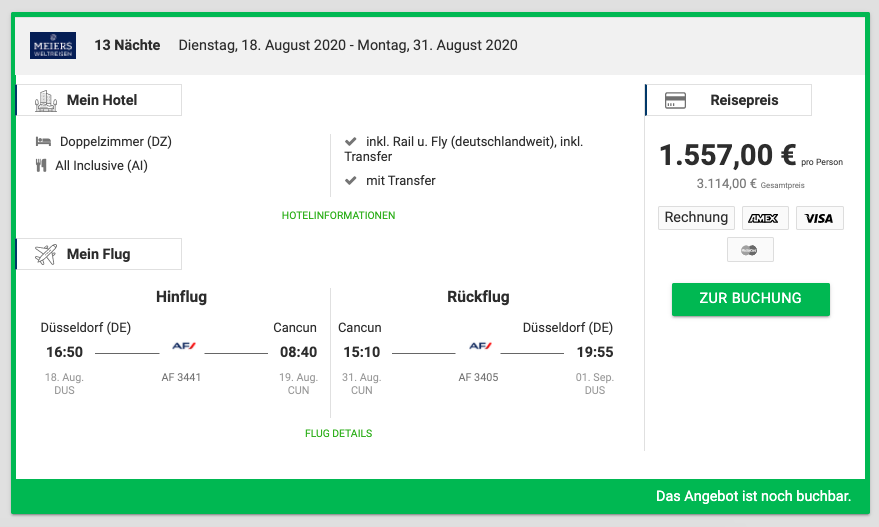This screenshot has width=879, height=527.
Task: Click the bed icon next to Doppelzimmer
Action: pyautogui.click(x=43, y=142)
